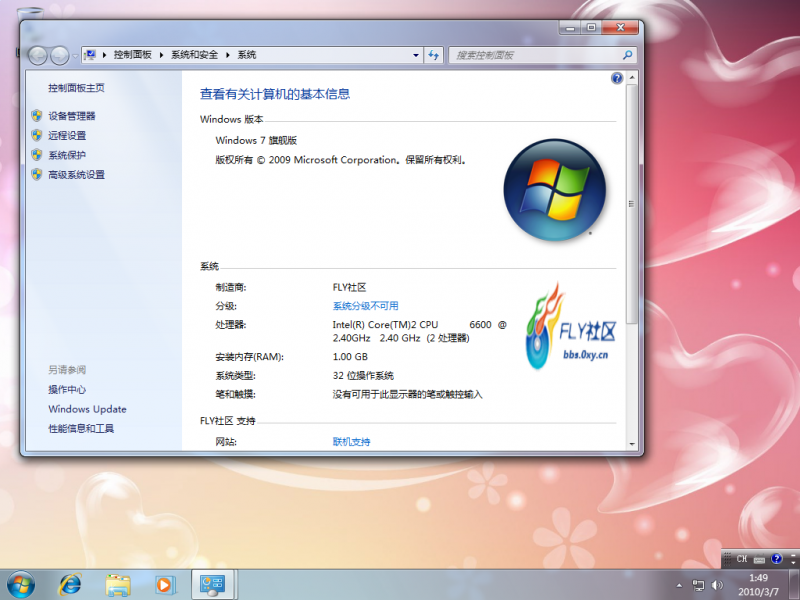This screenshot has width=800, height=600.
Task: Click the network tray icon
Action: tap(698, 585)
